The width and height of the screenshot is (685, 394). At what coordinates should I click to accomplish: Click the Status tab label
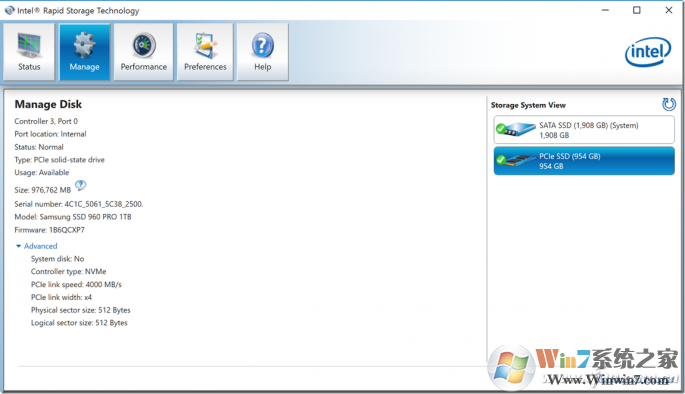29,67
